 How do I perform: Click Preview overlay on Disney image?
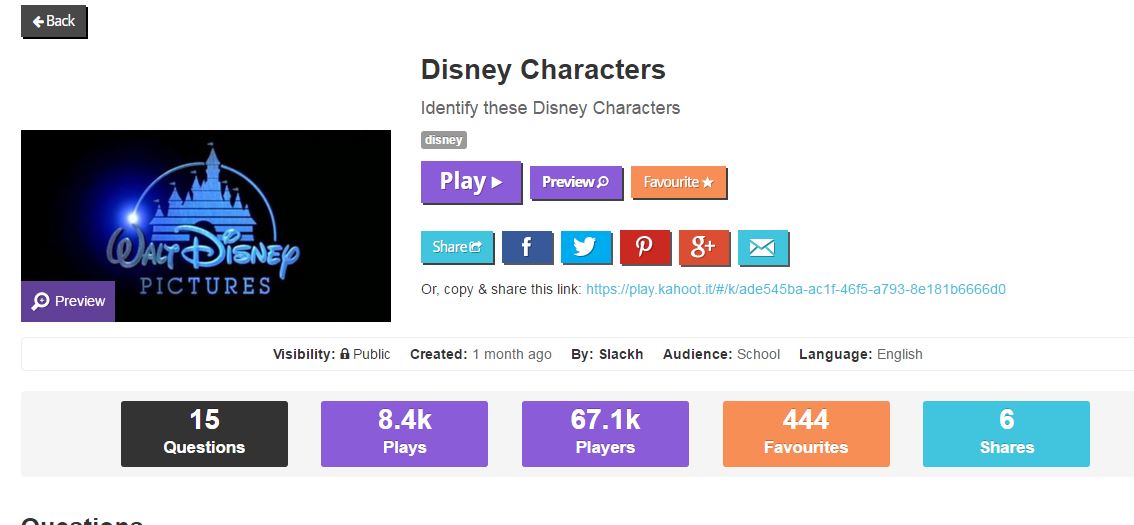pos(68,301)
